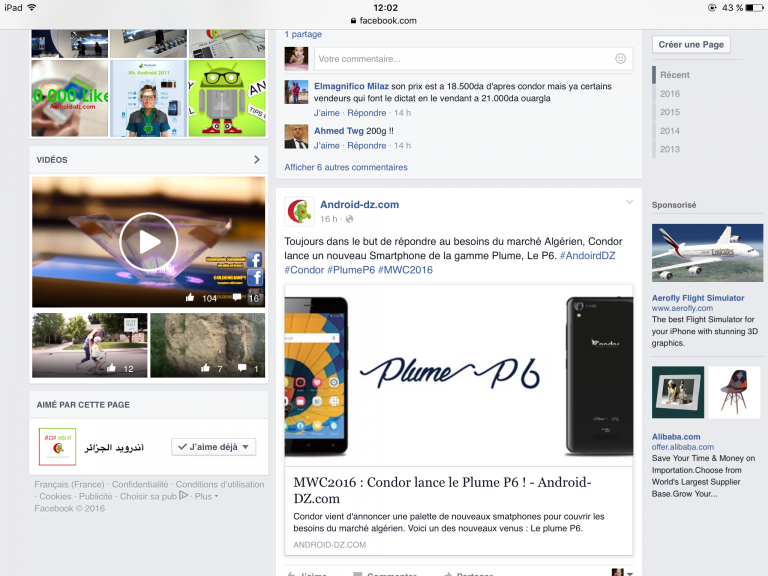Expand the VIDÉOS section arrow
The image size is (768, 576).
click(x=257, y=160)
